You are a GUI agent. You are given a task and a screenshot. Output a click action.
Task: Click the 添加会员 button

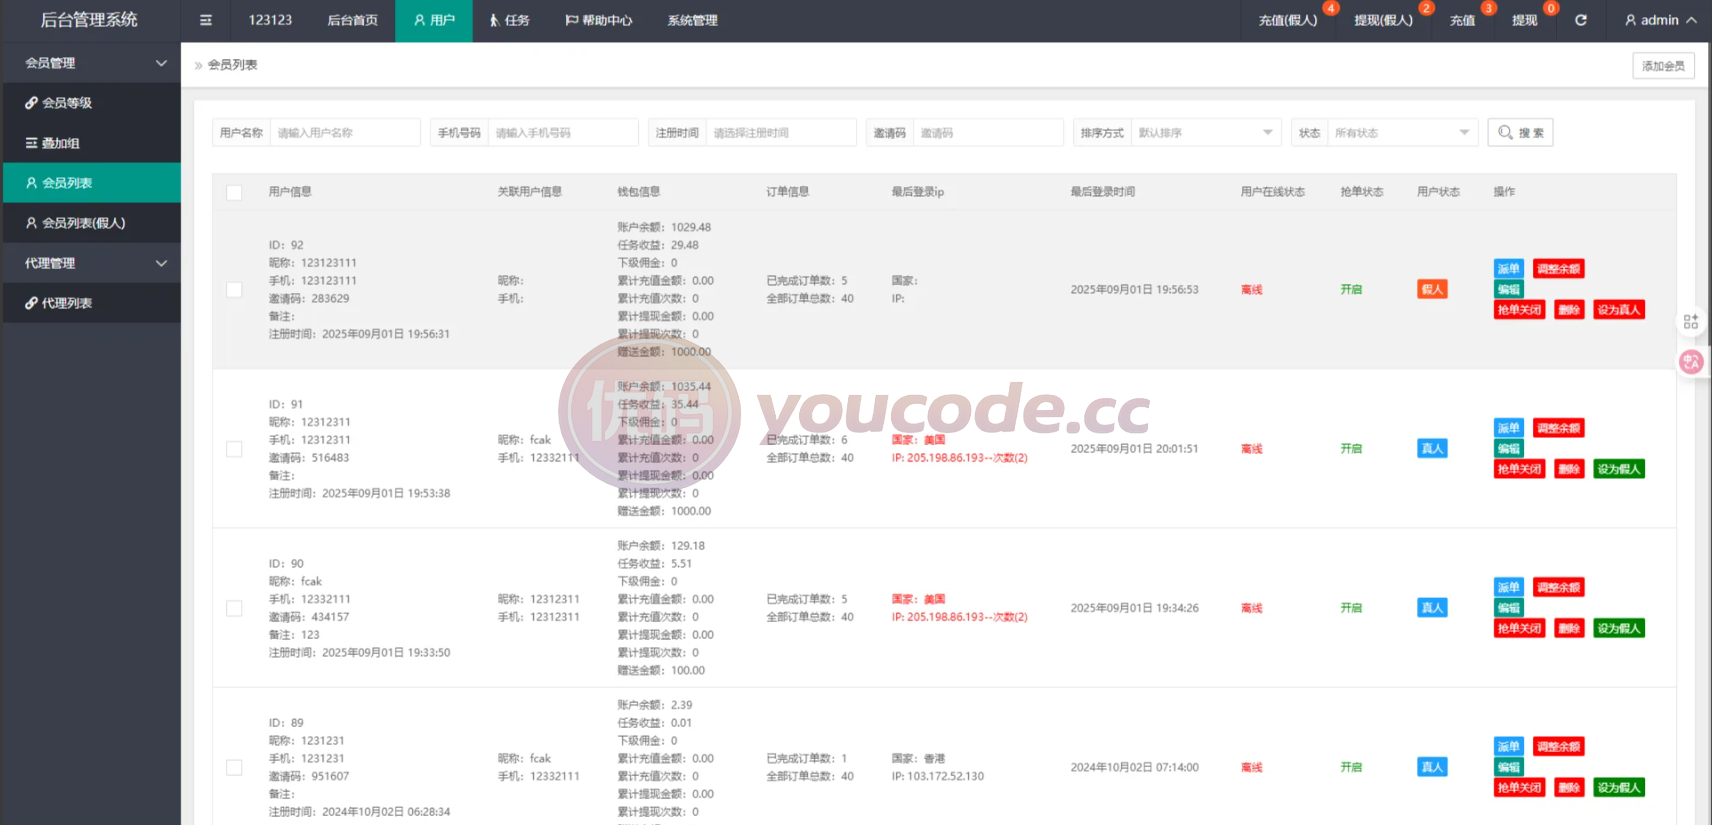1664,66
